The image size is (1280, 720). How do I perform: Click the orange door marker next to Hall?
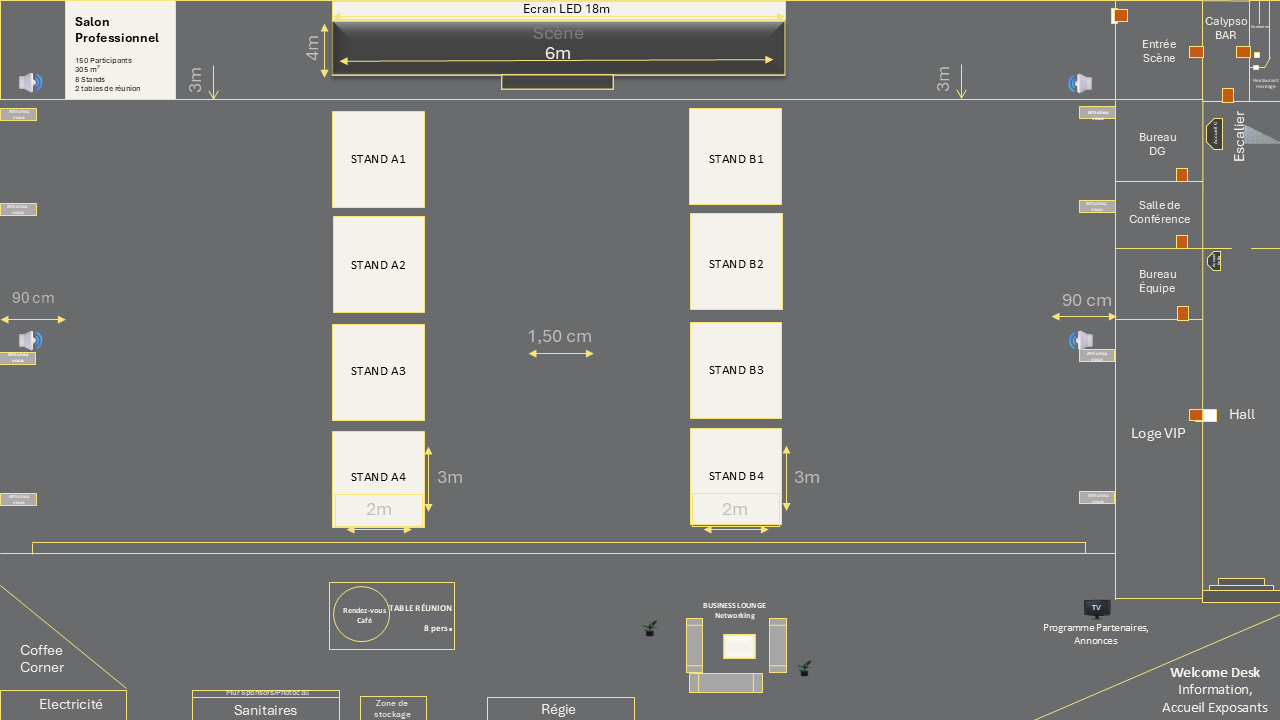[x=1196, y=415]
